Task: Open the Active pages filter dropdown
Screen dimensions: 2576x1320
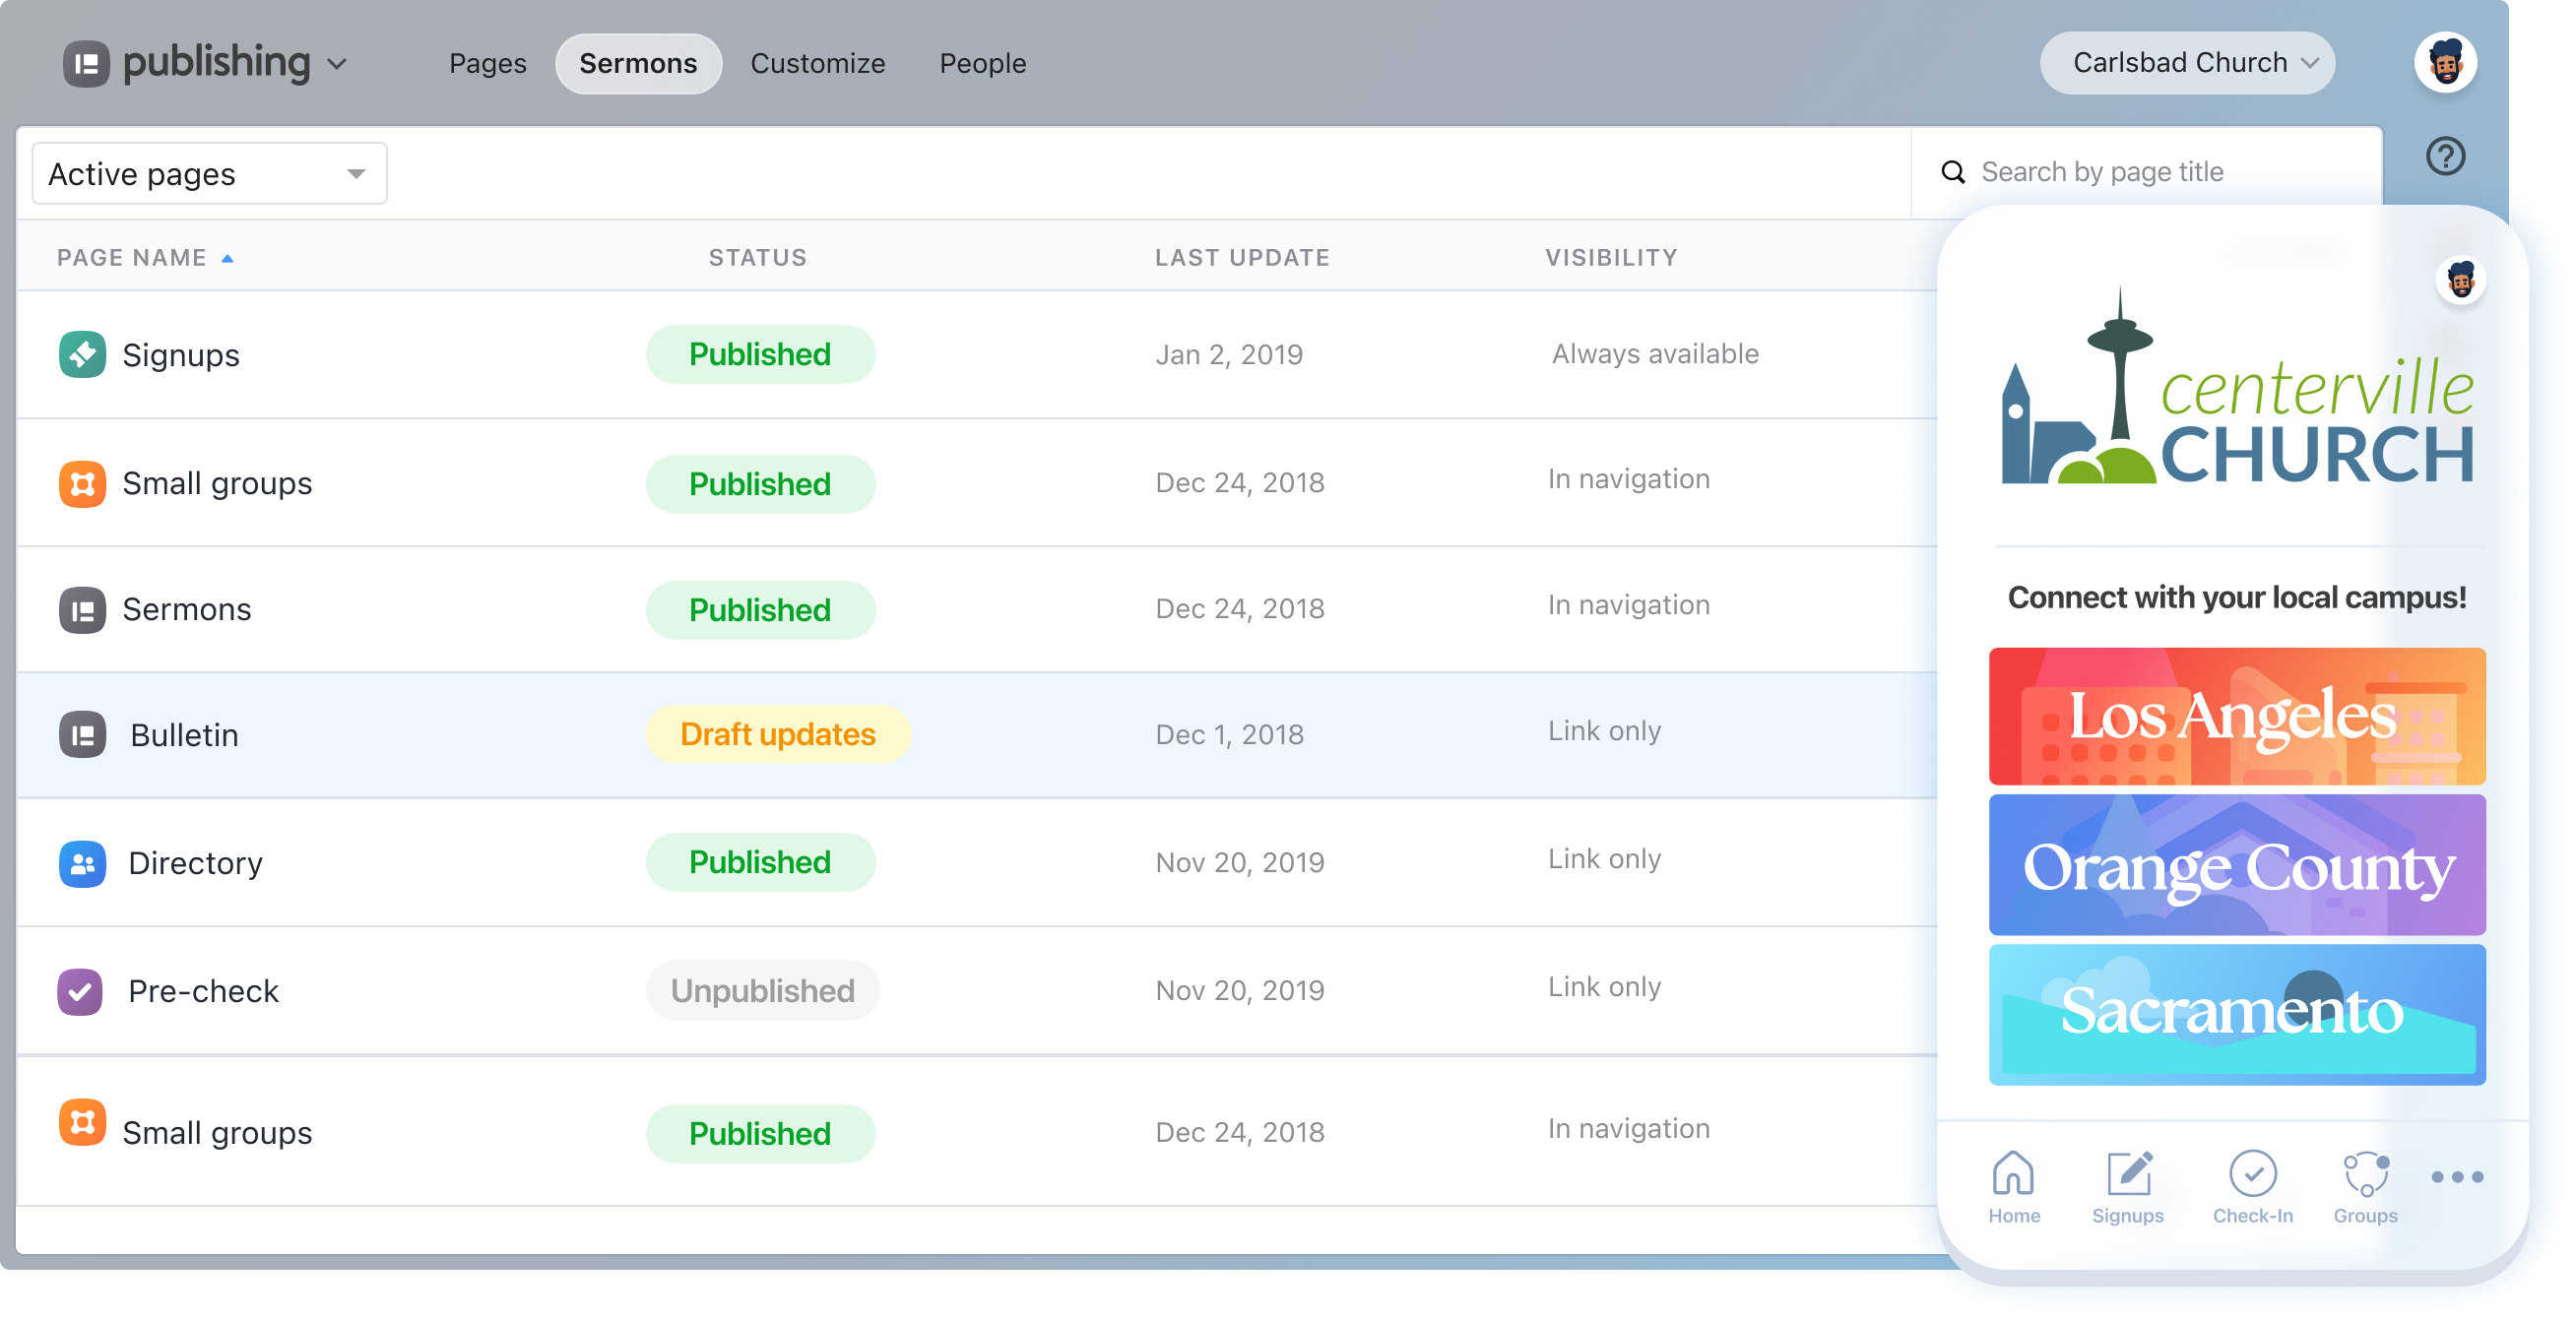Action: pyautogui.click(x=209, y=174)
